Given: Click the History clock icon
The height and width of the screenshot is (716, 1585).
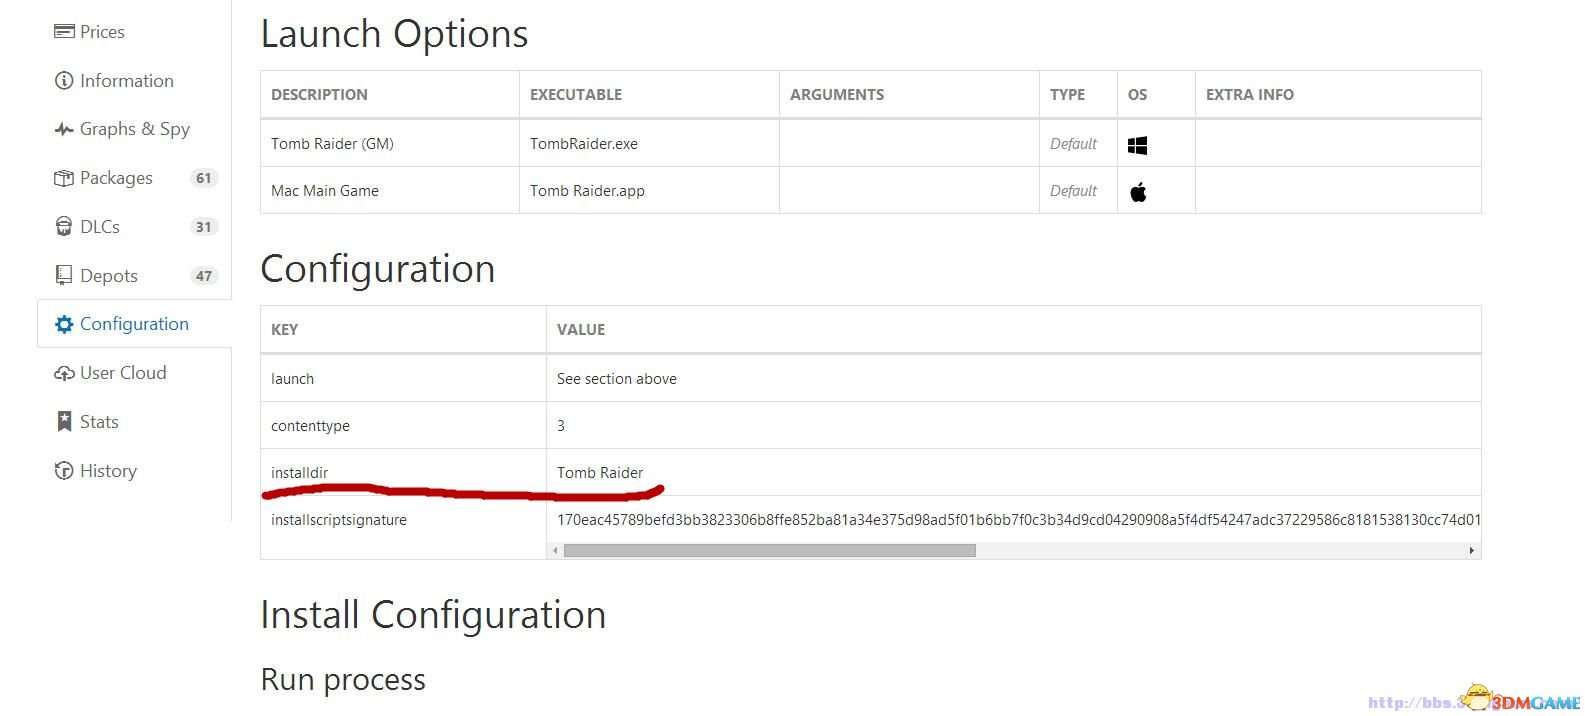Looking at the screenshot, I should coord(64,471).
